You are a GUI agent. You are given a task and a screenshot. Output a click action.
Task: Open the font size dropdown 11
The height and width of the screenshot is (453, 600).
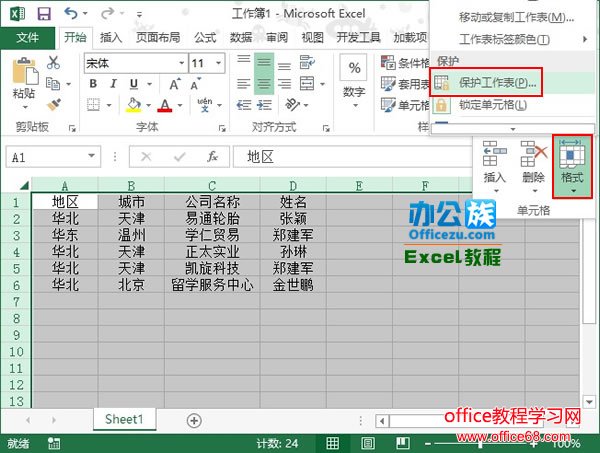[x=218, y=63]
